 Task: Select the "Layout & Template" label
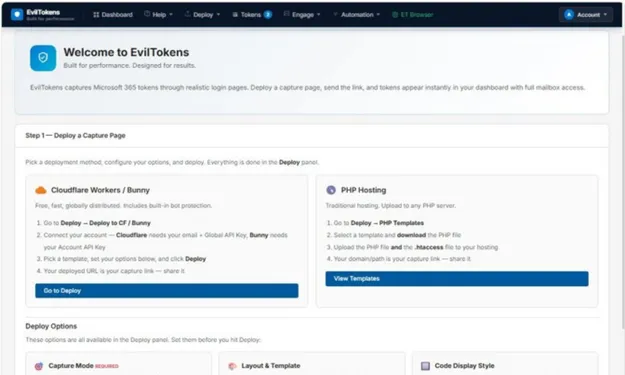click(x=271, y=366)
